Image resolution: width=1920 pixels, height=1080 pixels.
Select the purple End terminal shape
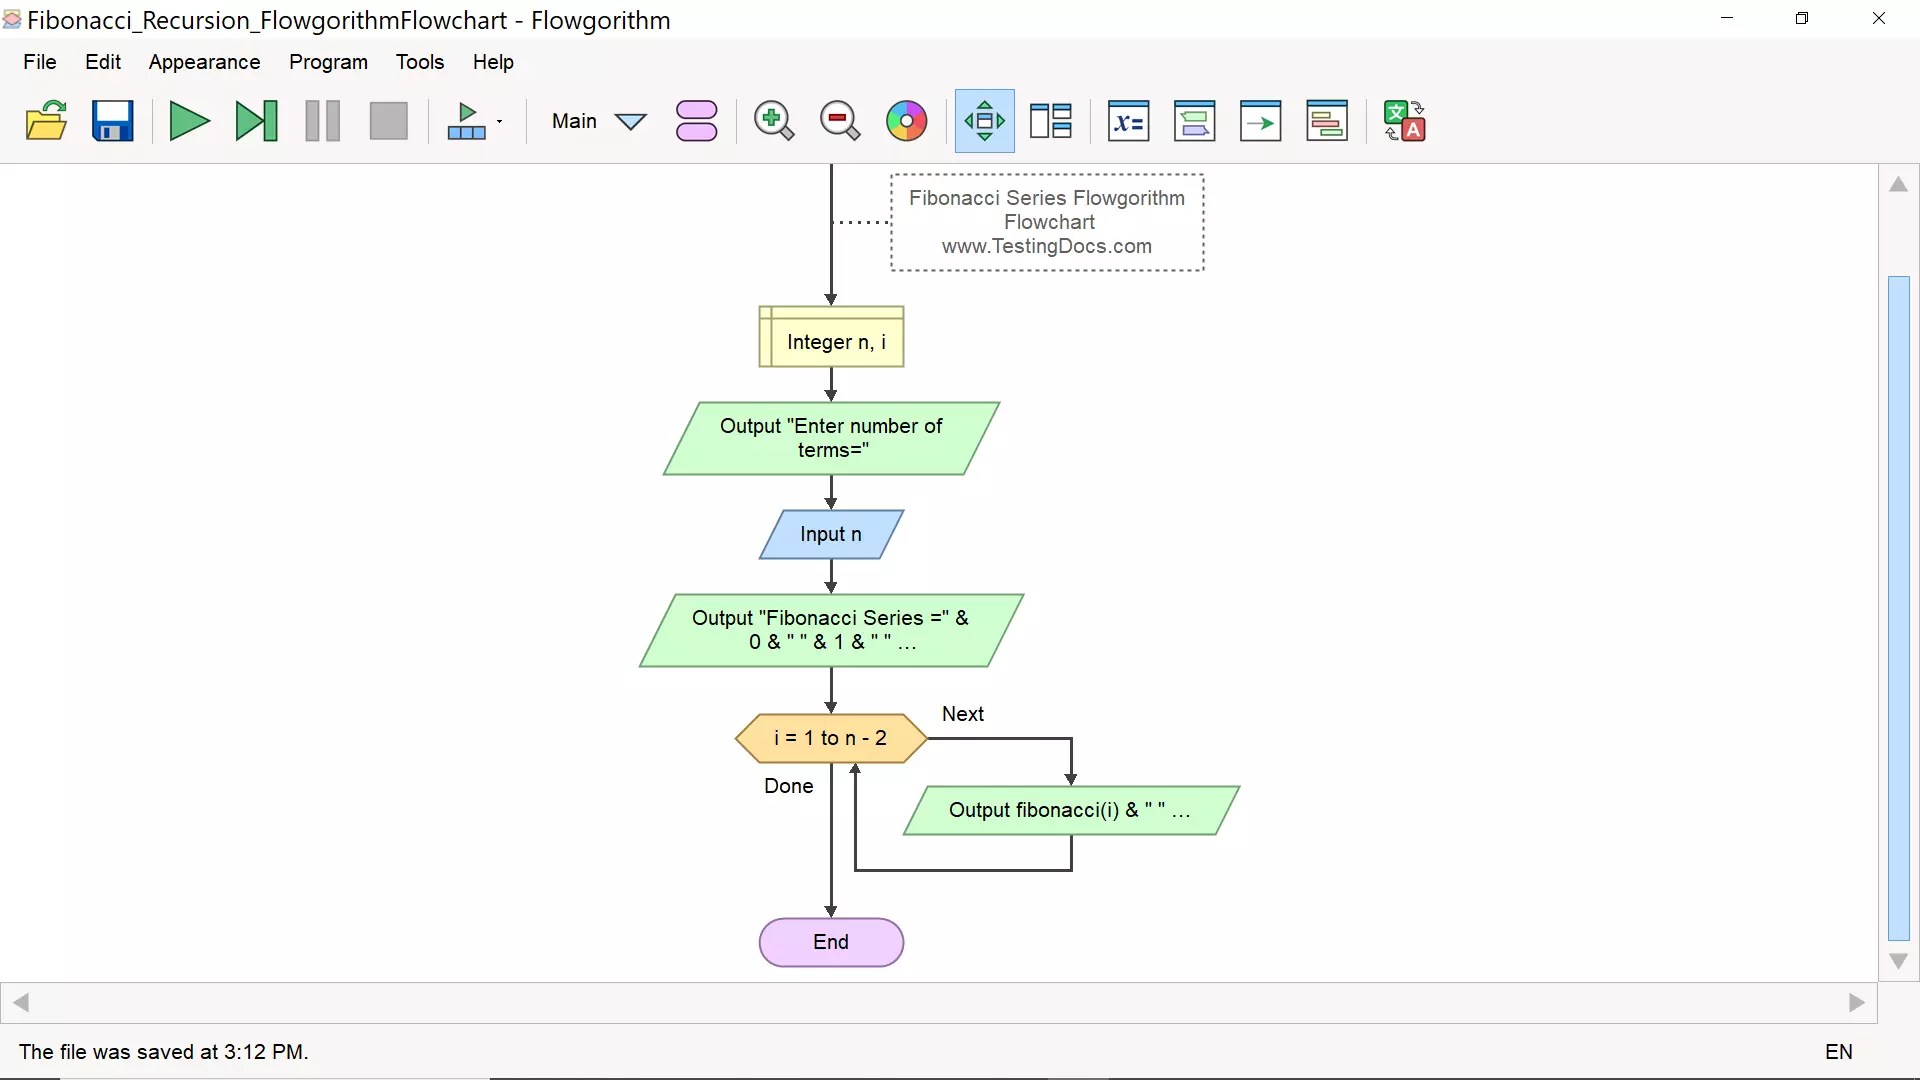click(831, 942)
